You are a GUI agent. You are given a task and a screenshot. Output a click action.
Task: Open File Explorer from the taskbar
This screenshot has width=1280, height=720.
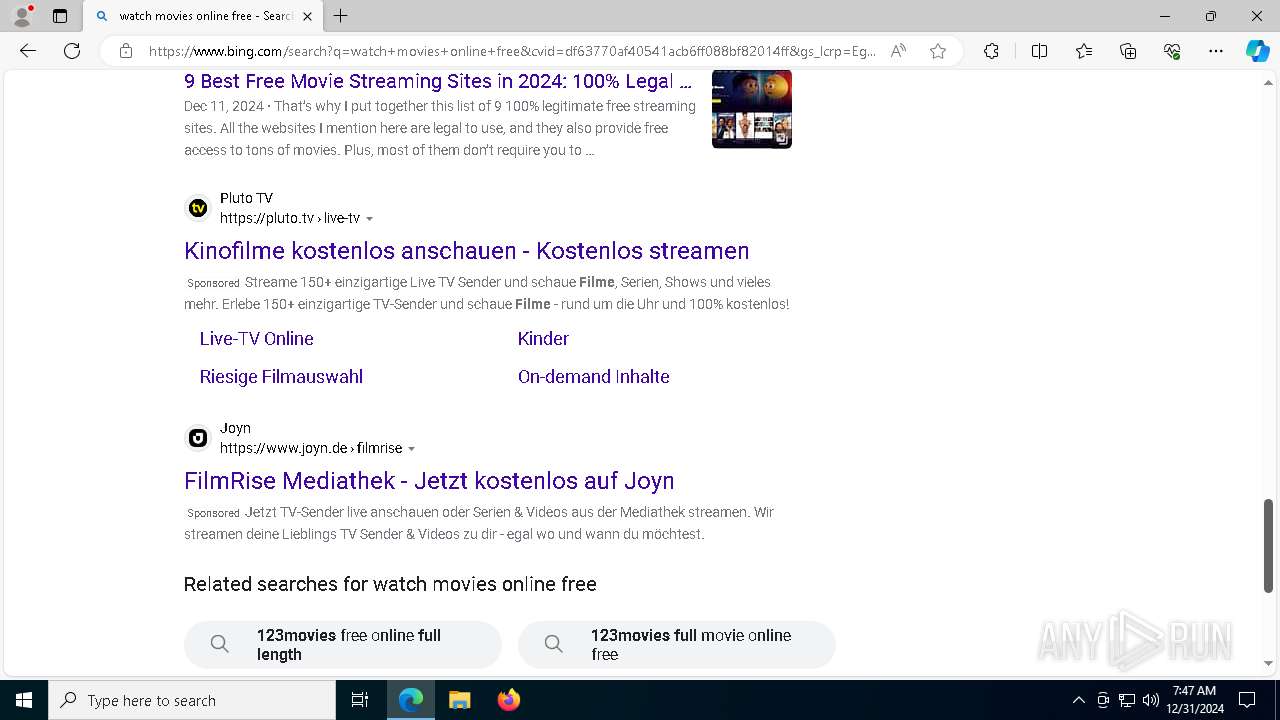click(x=459, y=700)
